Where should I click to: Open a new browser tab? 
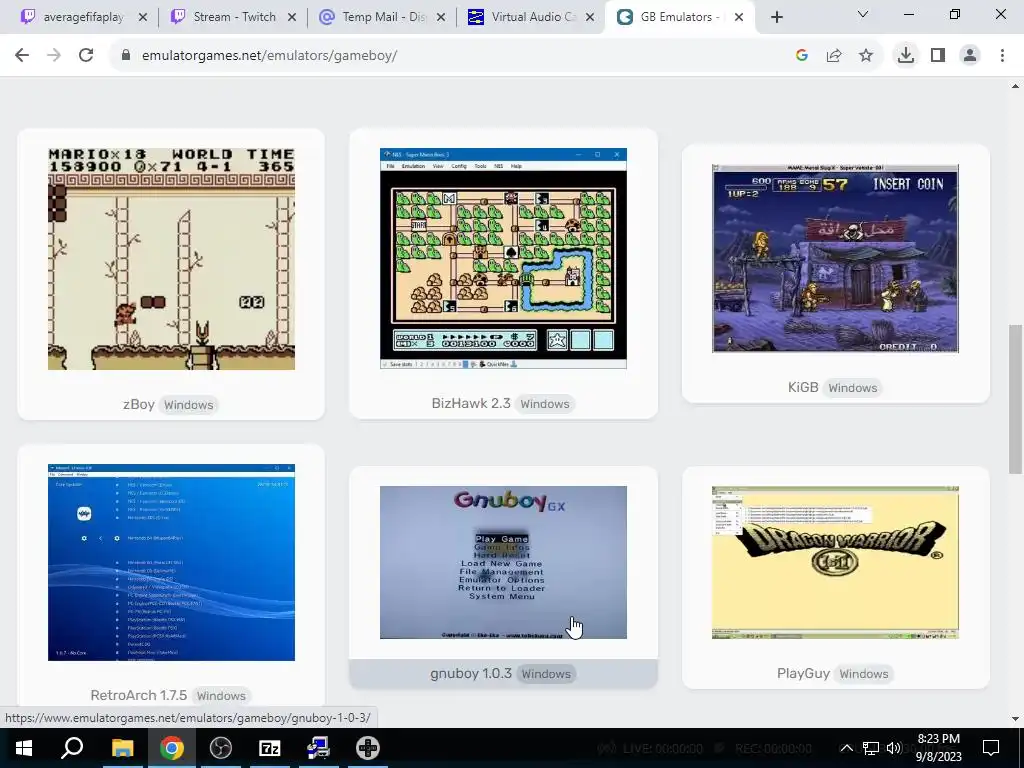coord(776,17)
